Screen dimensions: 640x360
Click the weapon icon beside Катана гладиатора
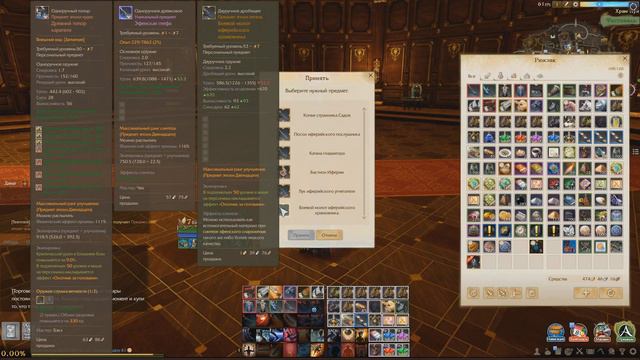[284, 153]
